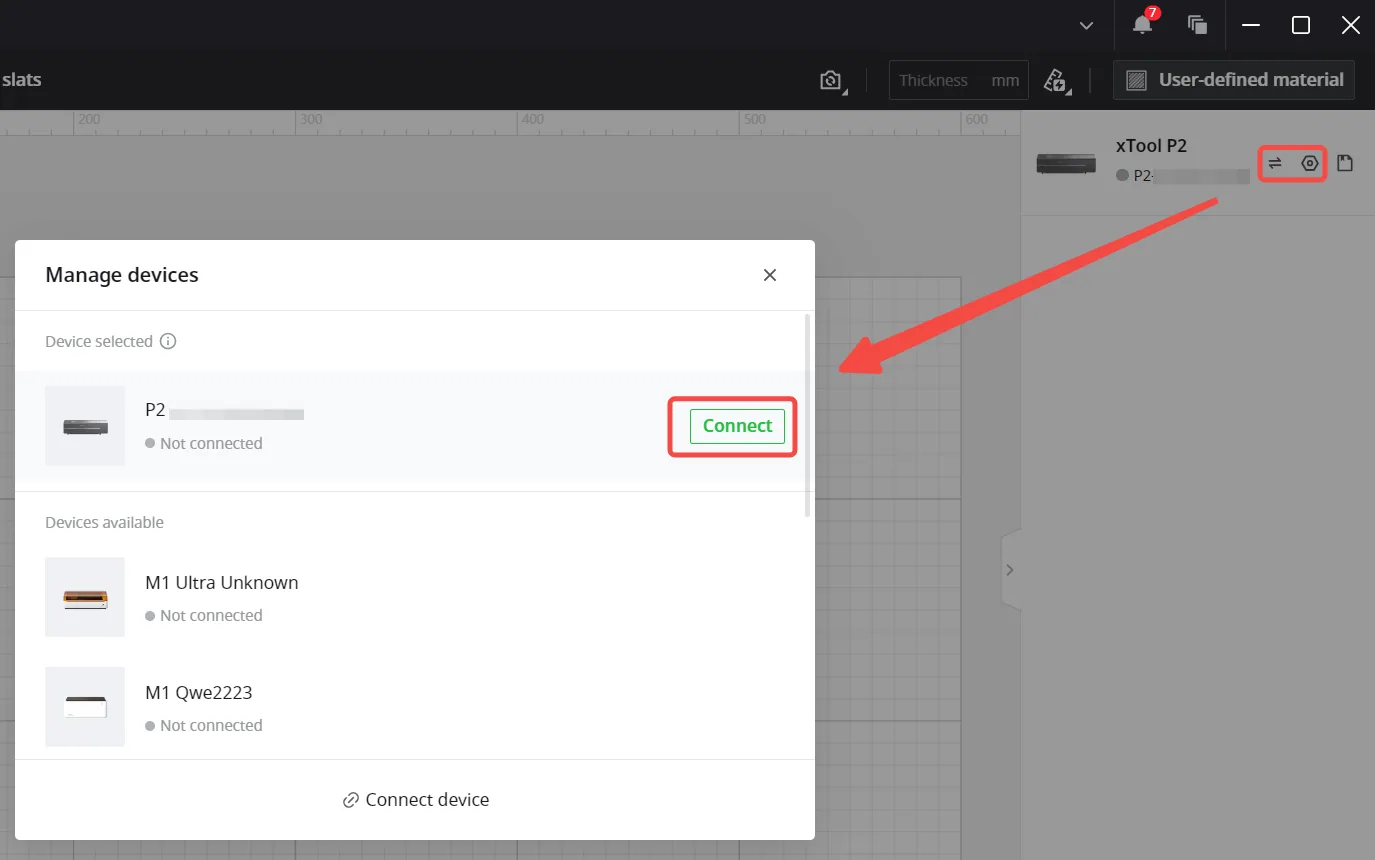Open the material settings icon beside Thickness
1375x860 pixels.
(x=1056, y=81)
